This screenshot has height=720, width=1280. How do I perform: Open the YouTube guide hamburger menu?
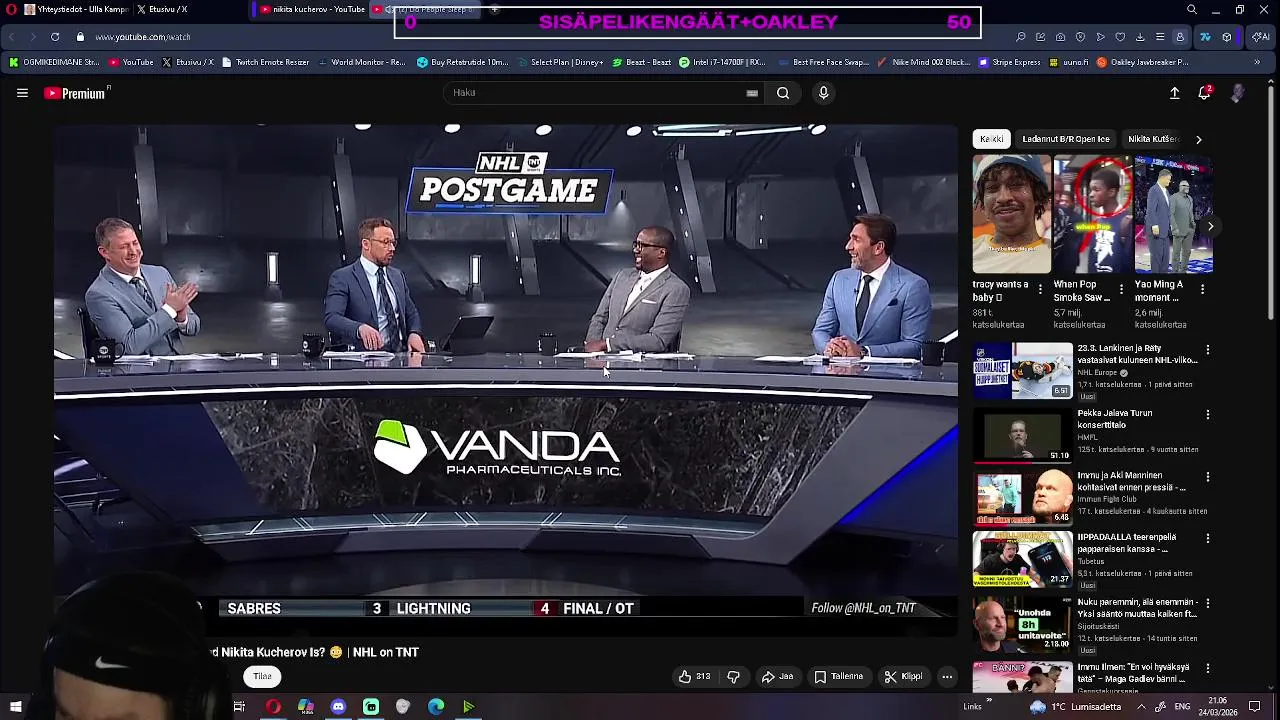click(x=22, y=93)
